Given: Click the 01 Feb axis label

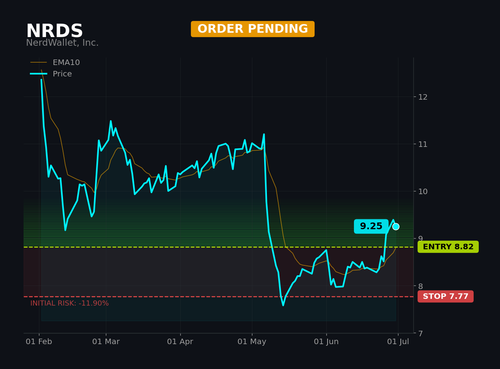Looking at the screenshot, I should tap(39, 341).
